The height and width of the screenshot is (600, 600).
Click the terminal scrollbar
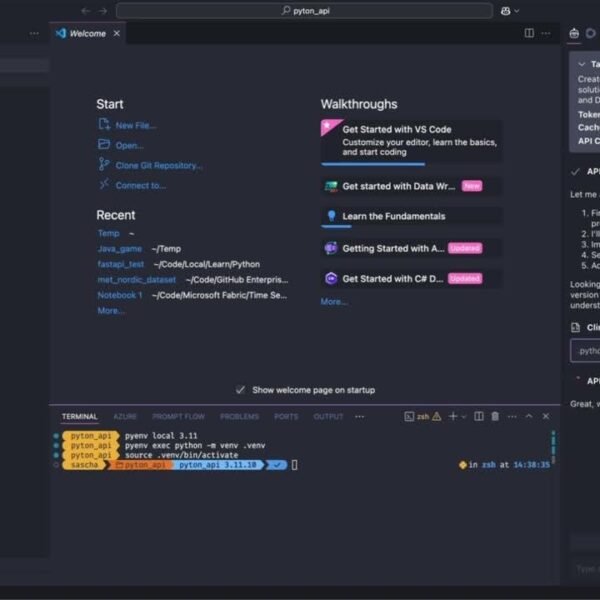(553, 447)
